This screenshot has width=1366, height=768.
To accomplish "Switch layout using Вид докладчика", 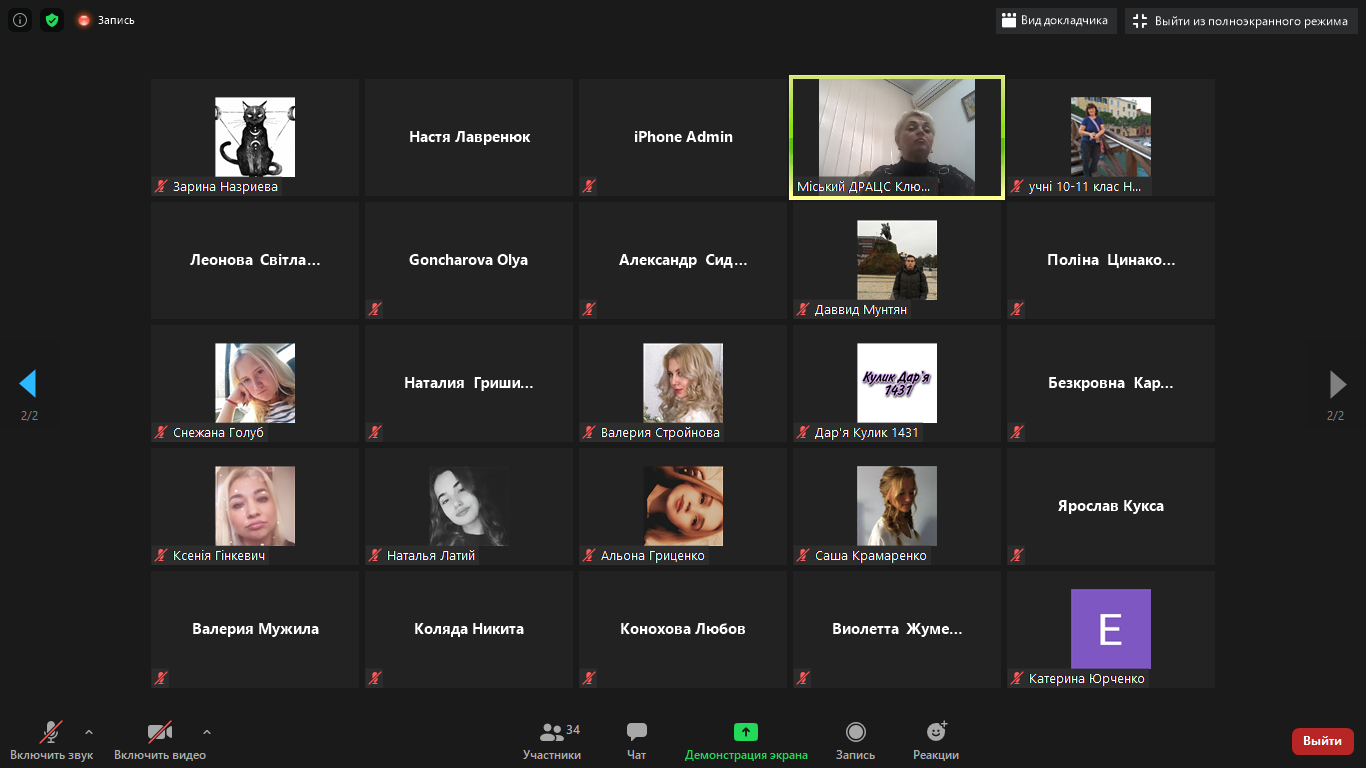I will [1055, 21].
